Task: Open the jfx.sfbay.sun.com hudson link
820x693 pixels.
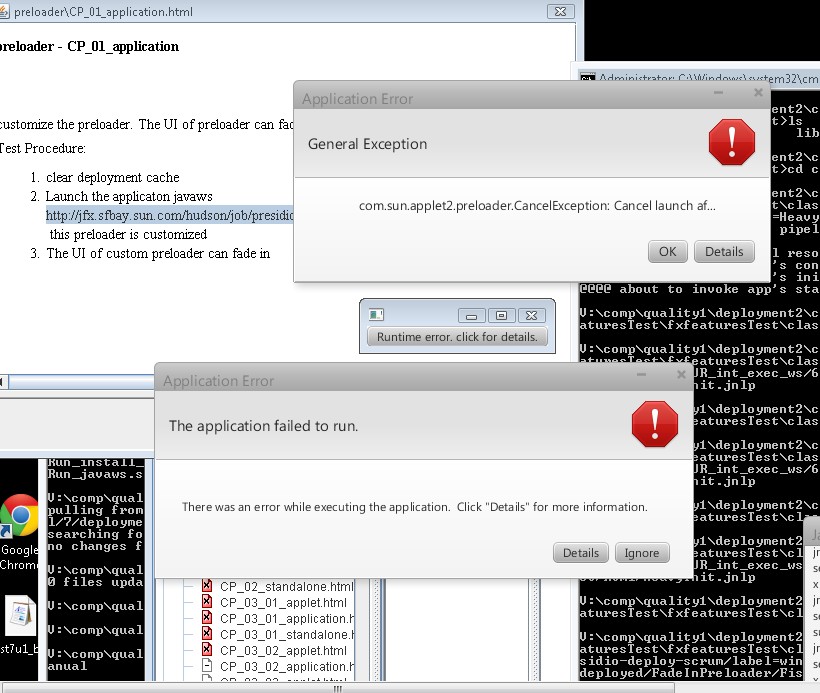Action: (x=169, y=215)
